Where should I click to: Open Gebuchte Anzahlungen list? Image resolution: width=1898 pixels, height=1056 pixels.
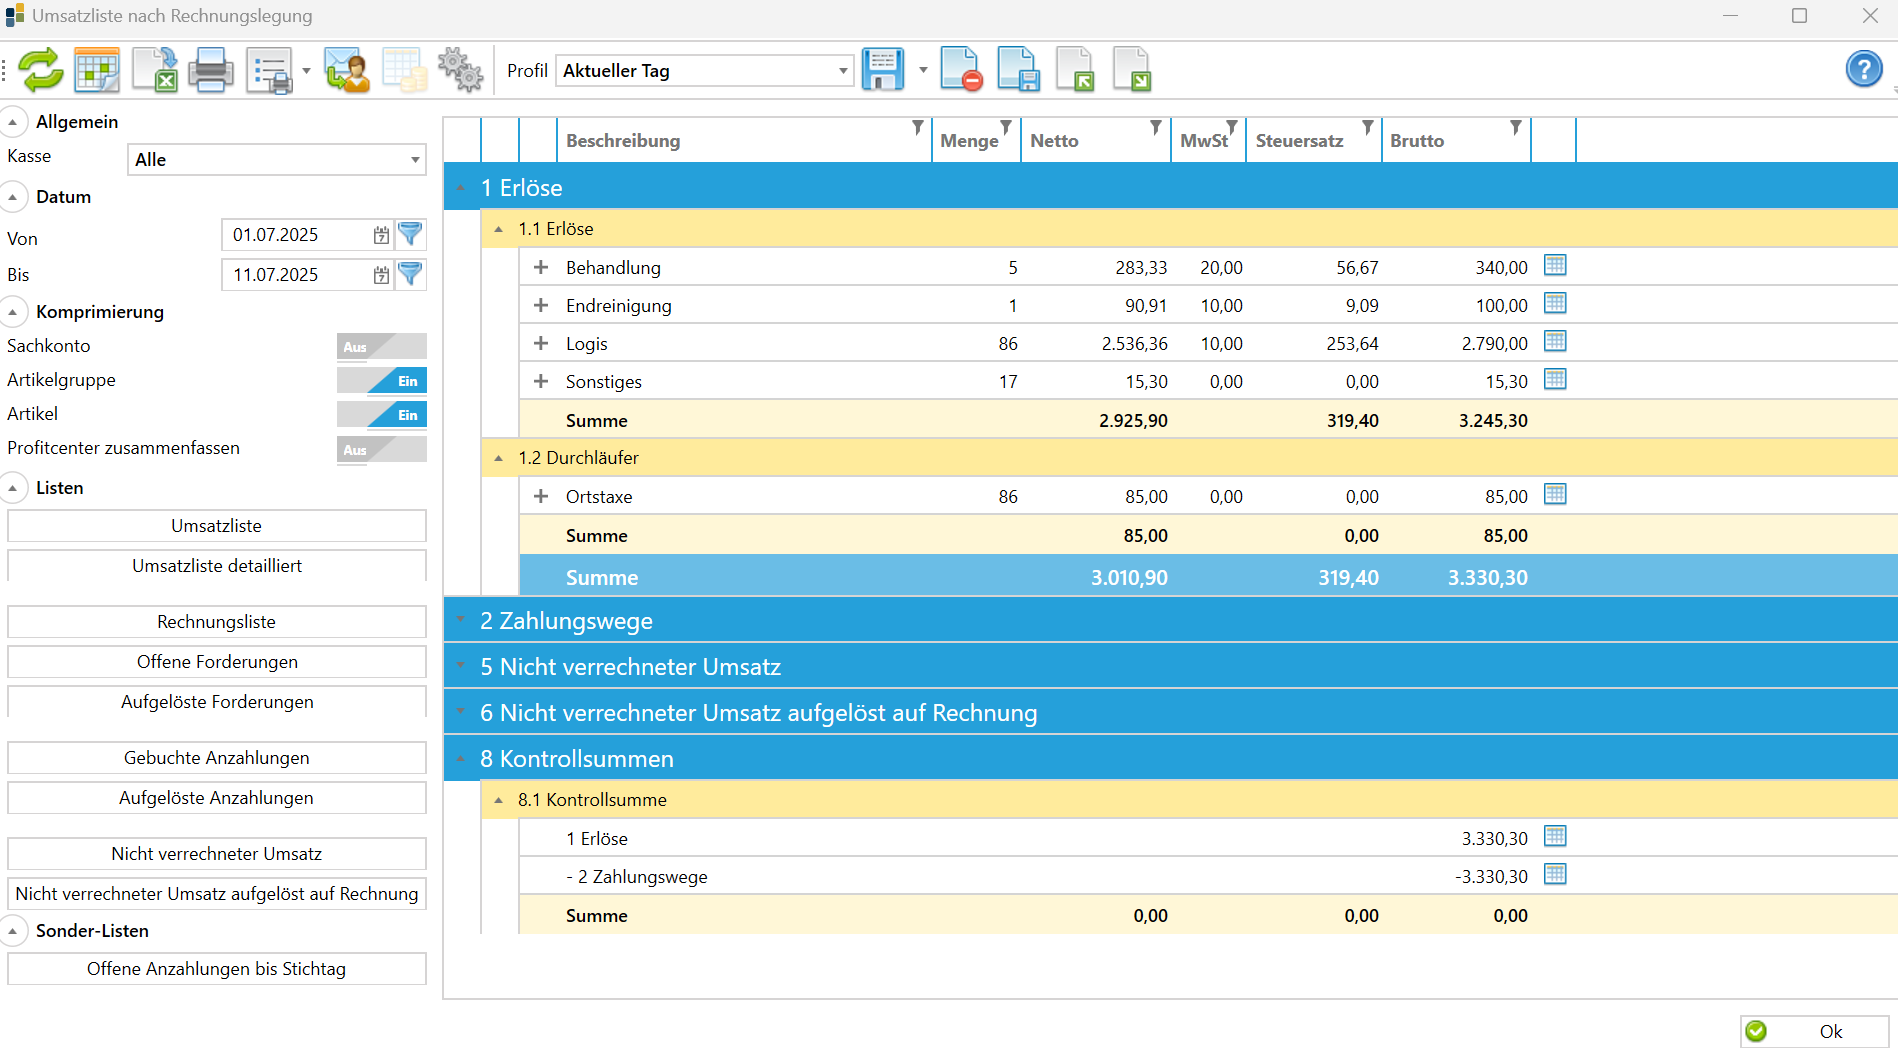pos(217,758)
